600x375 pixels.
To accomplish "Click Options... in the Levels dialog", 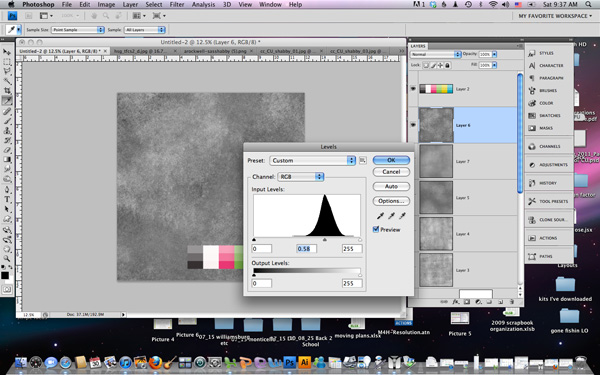I will pyautogui.click(x=391, y=201).
